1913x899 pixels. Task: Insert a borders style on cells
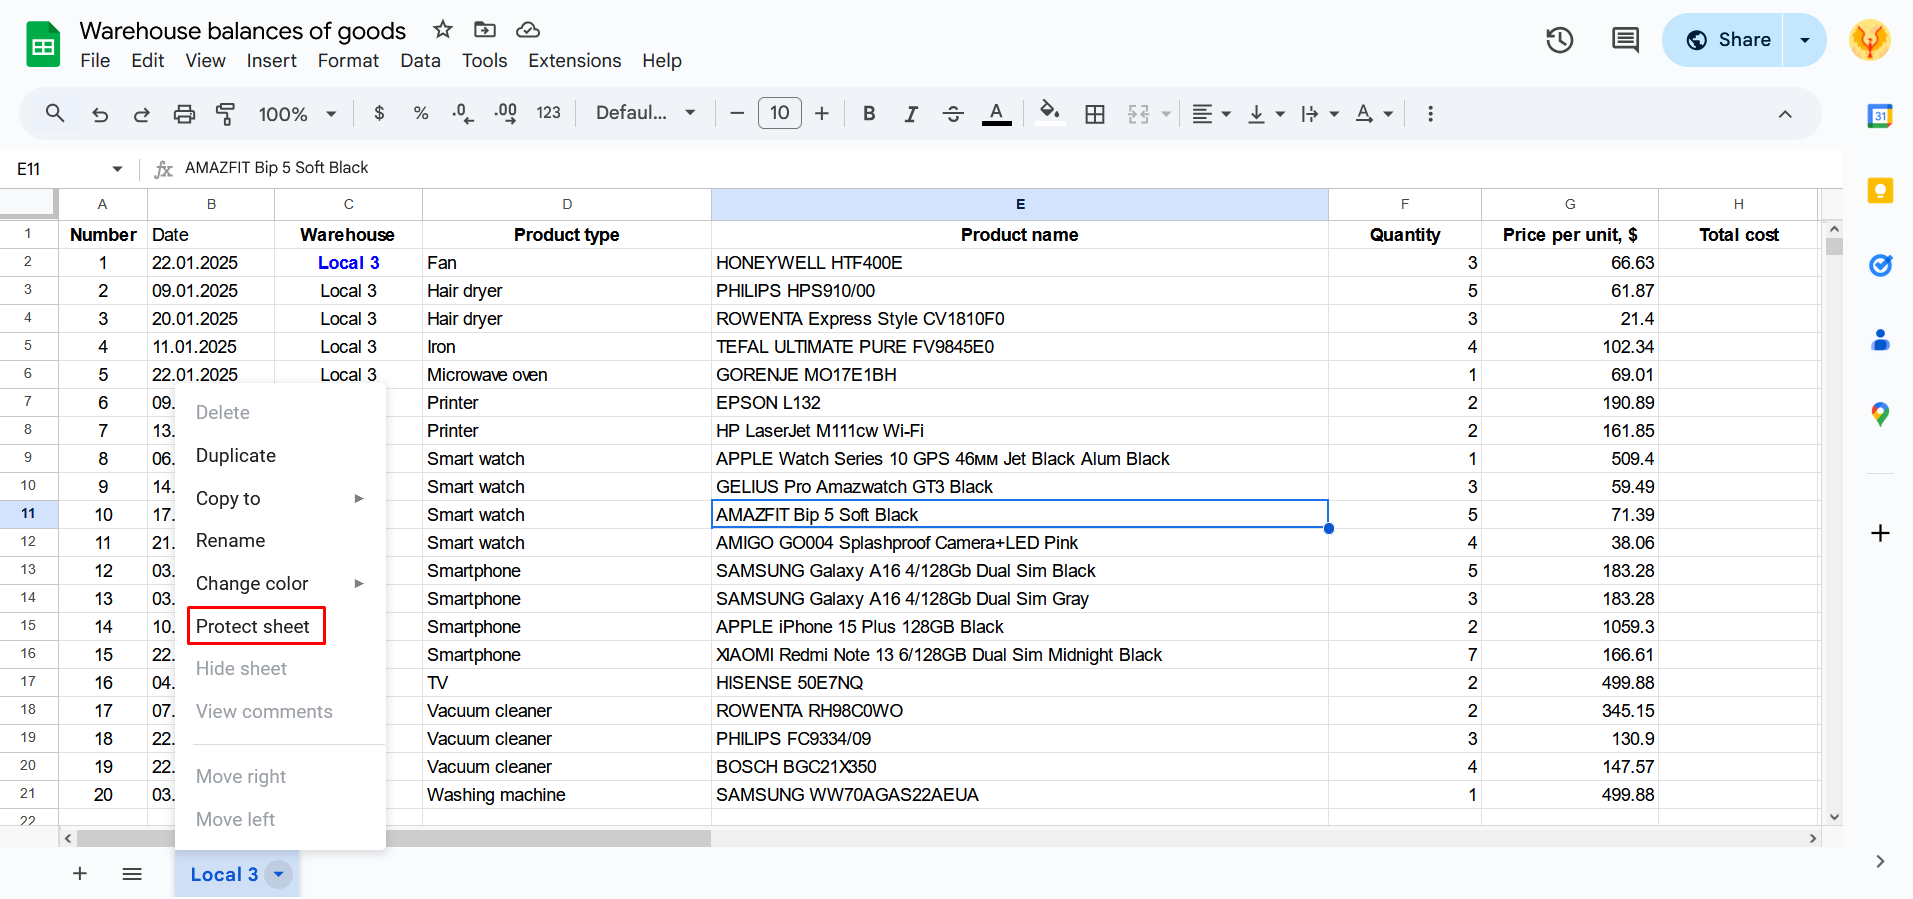click(1095, 114)
